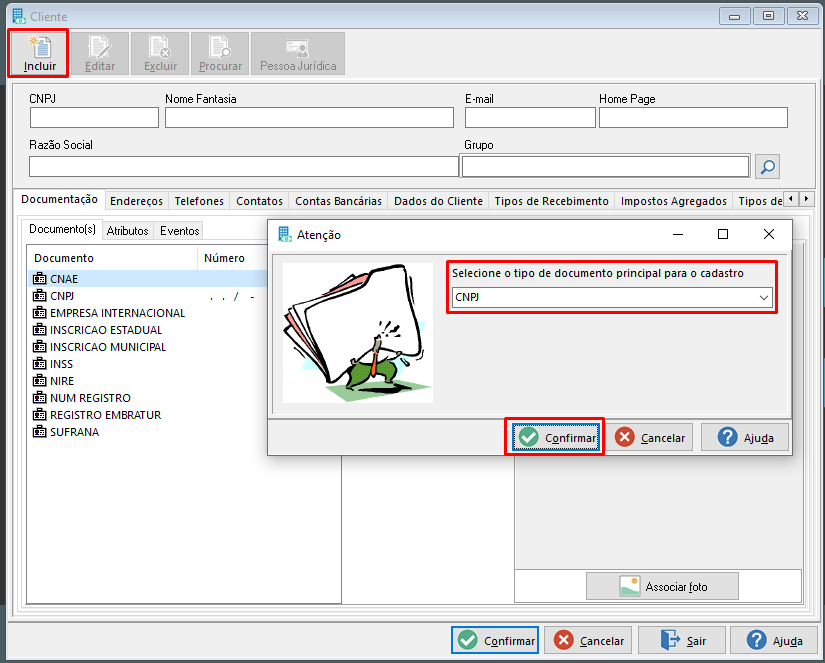Click the E-mail input field

[x=530, y=117]
